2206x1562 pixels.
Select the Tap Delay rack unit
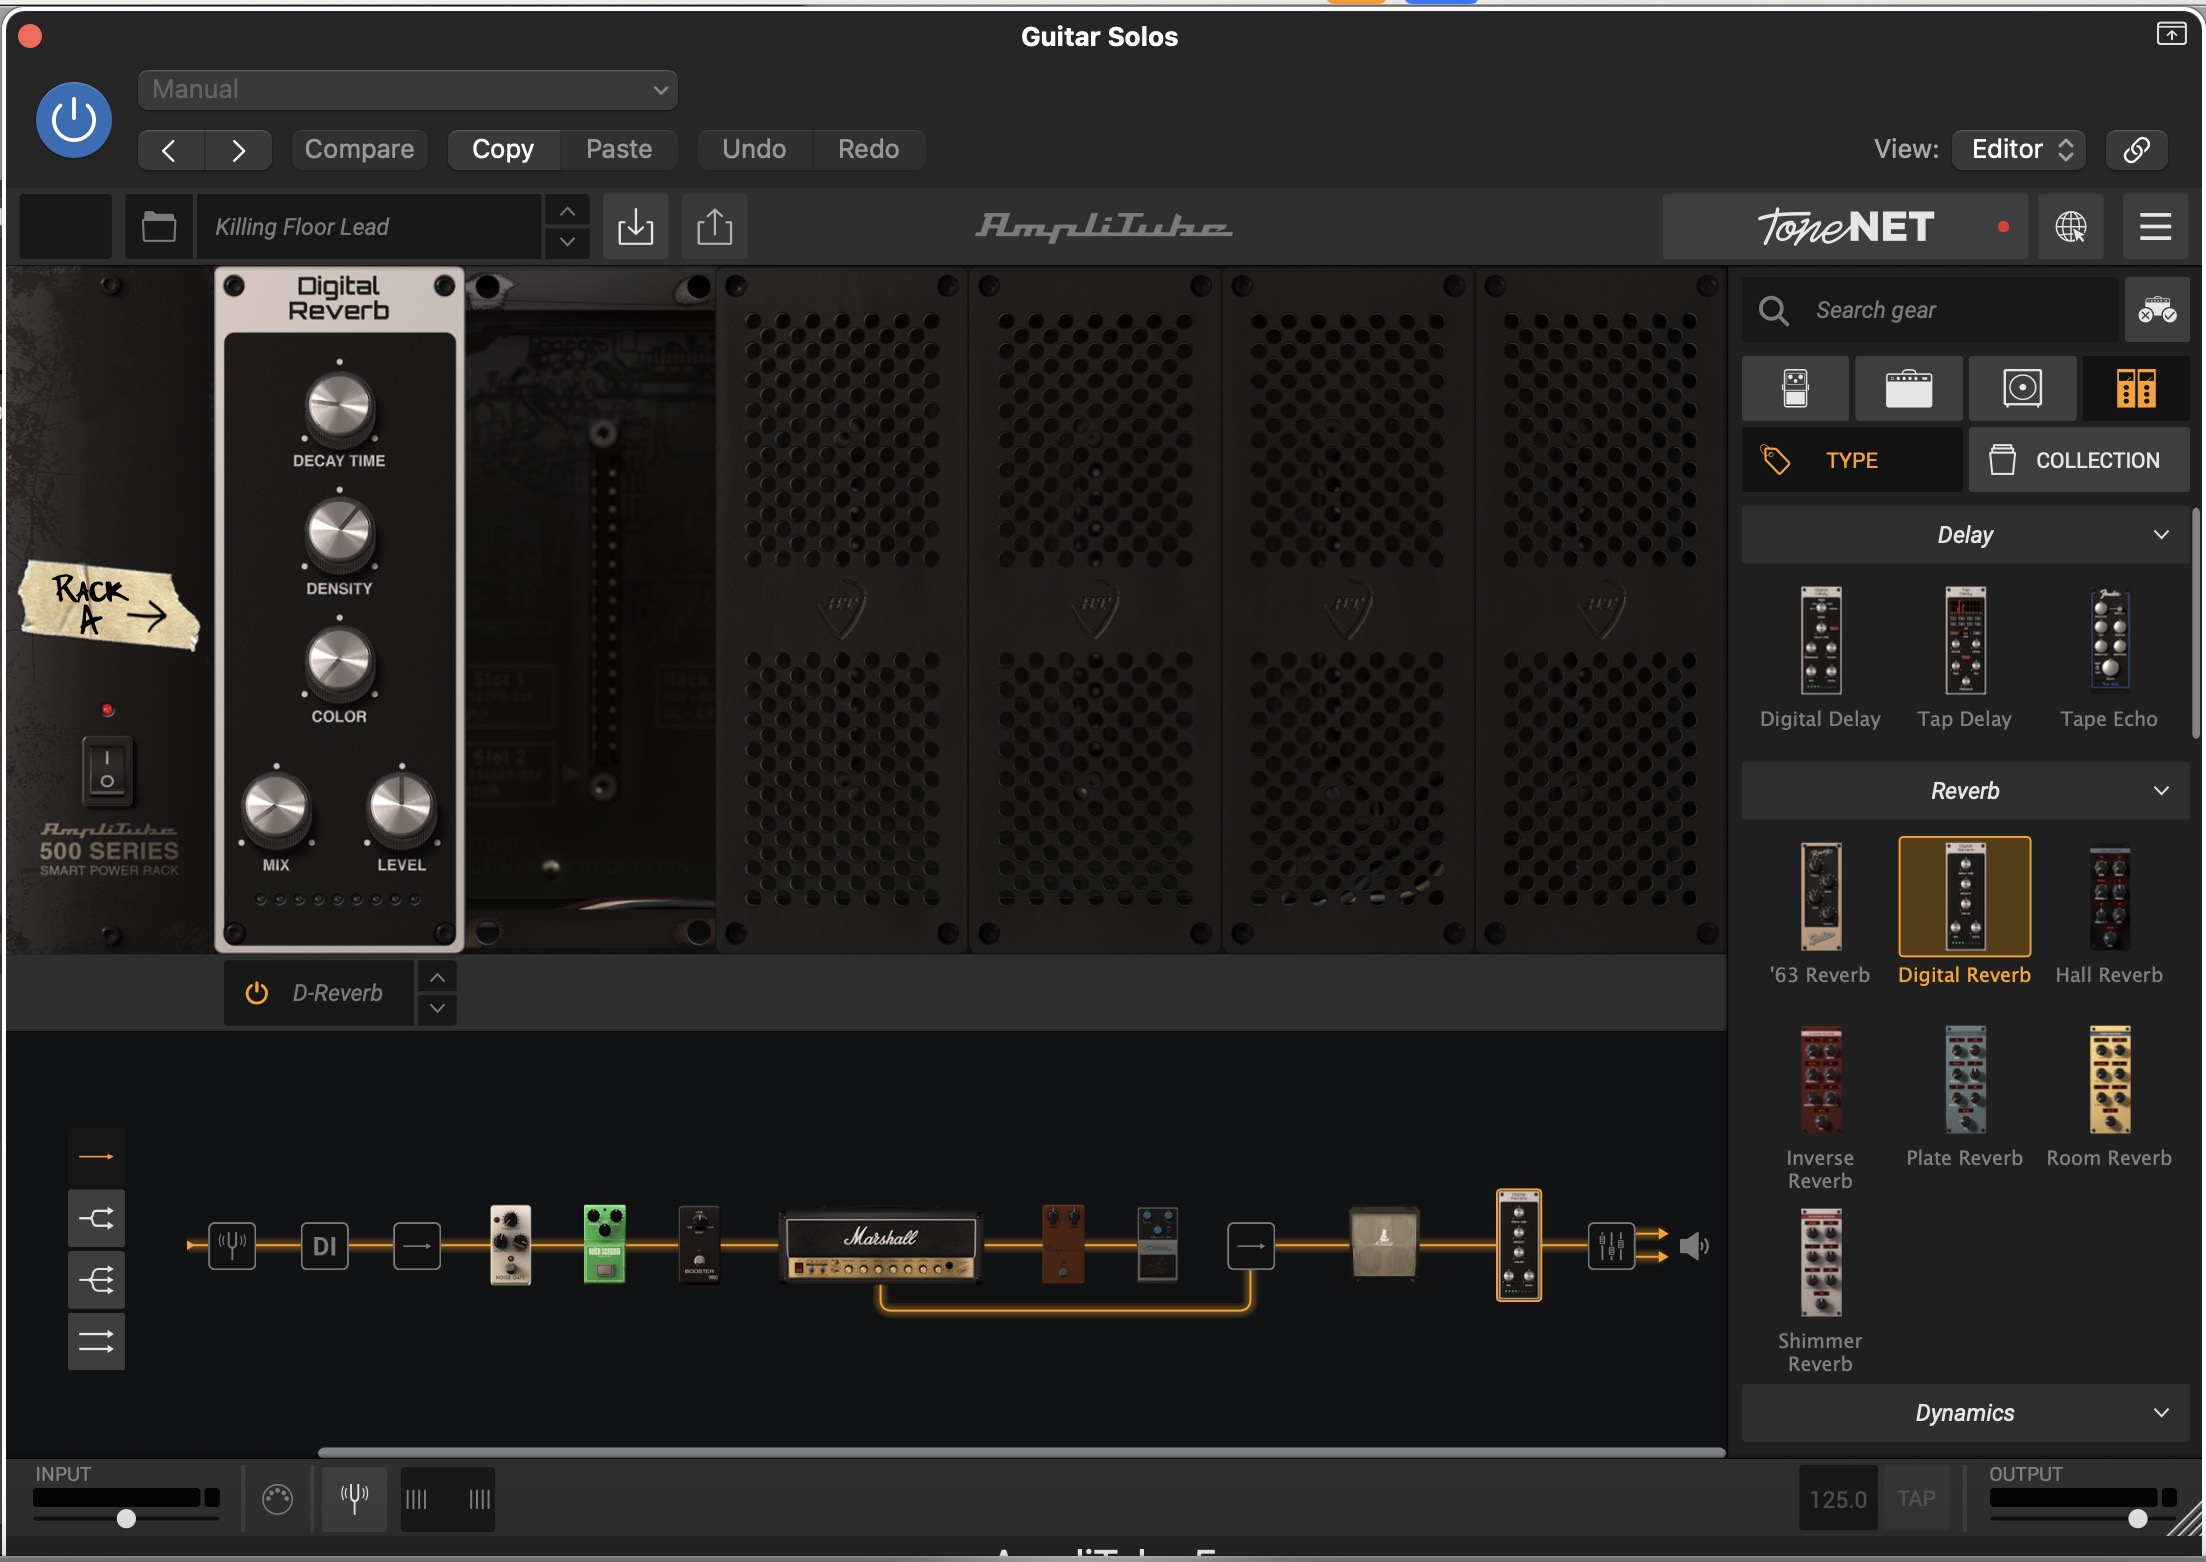click(x=1965, y=641)
